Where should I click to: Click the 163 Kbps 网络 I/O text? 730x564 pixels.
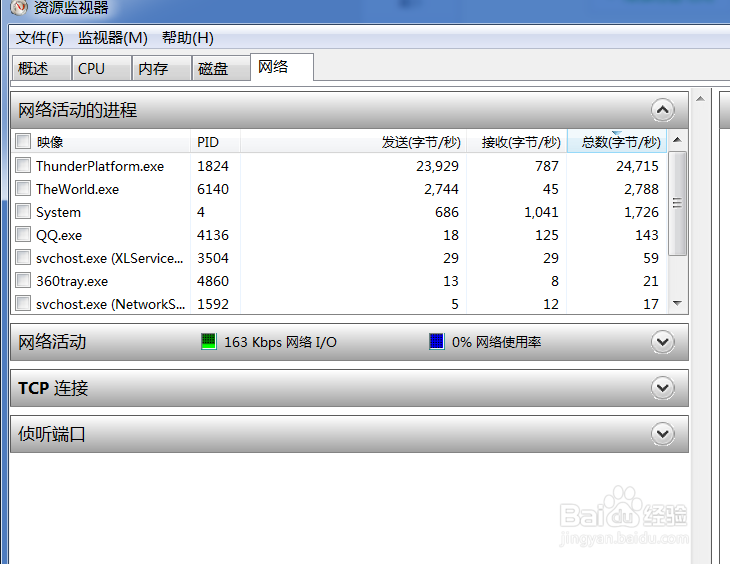(x=280, y=342)
